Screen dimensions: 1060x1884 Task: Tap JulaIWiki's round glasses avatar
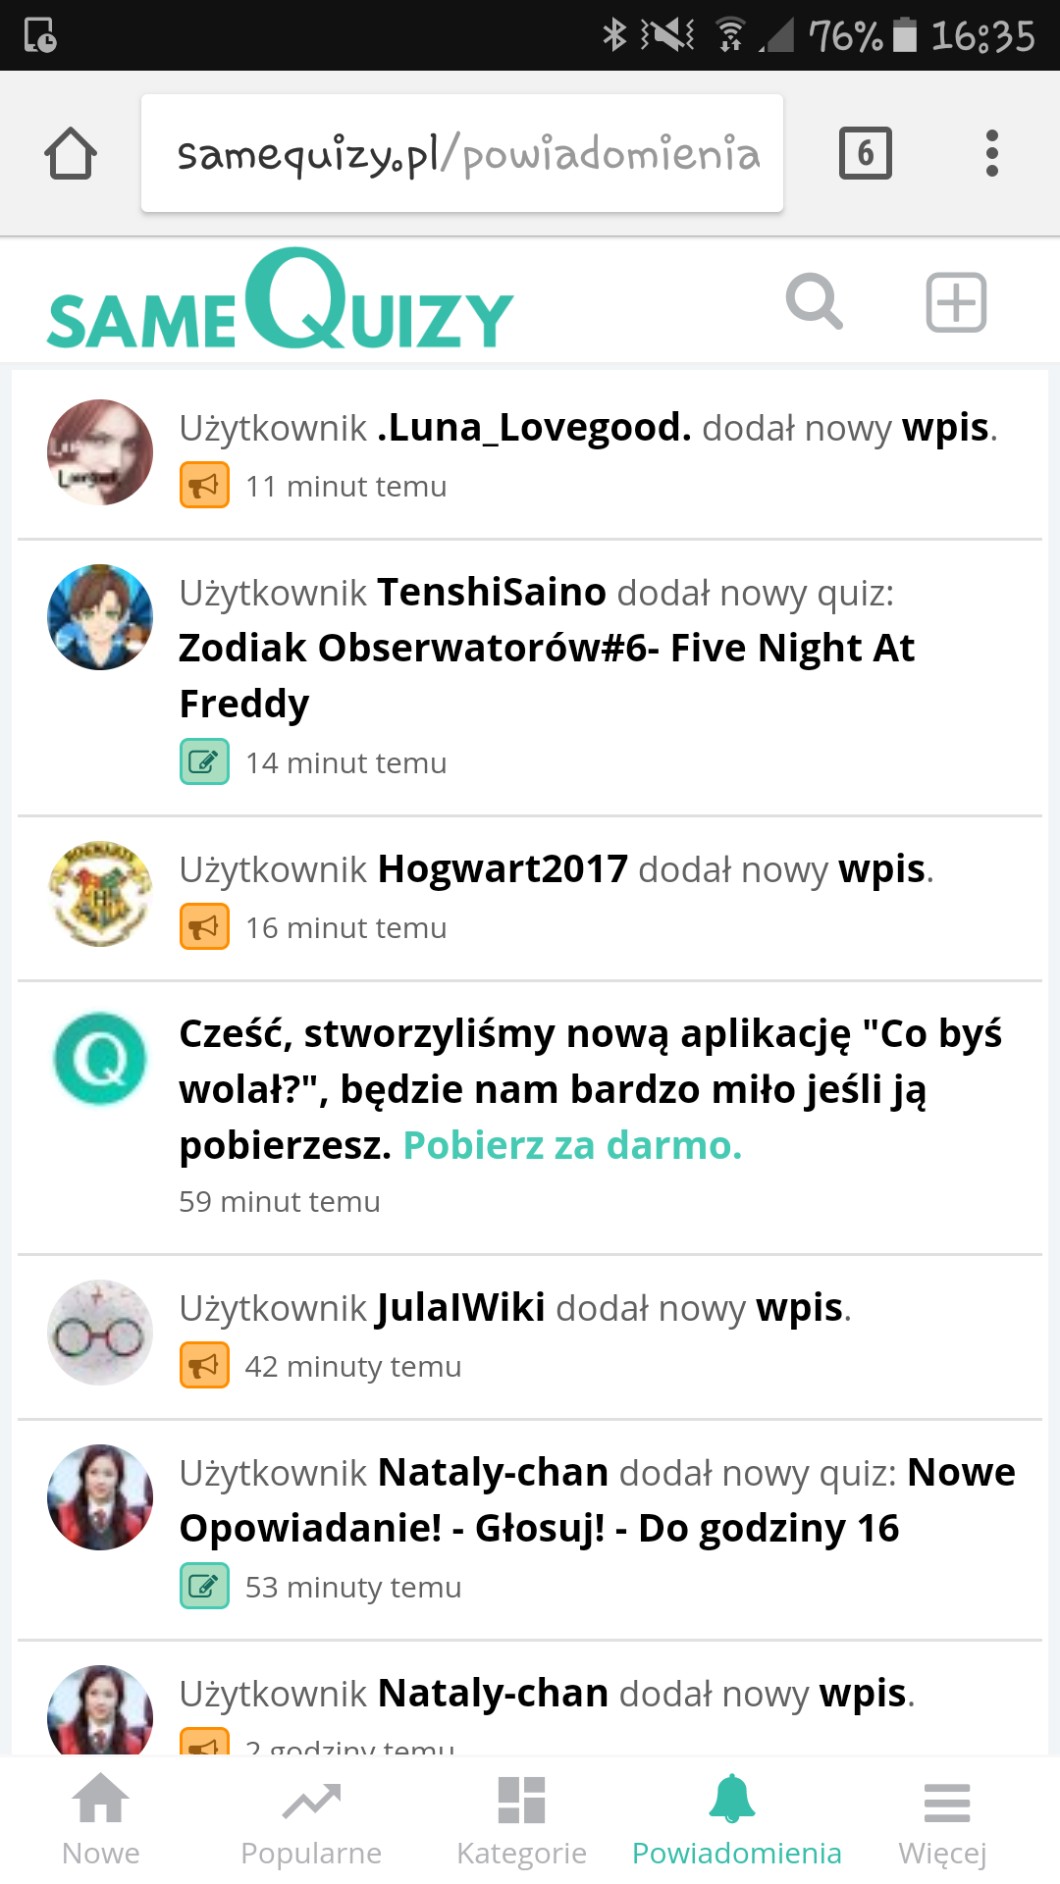(100, 1332)
